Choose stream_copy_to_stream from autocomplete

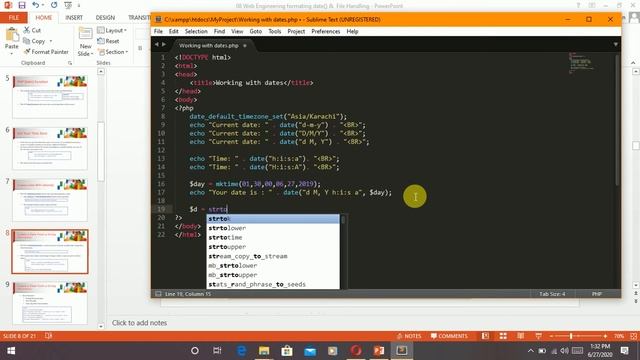[273, 256]
